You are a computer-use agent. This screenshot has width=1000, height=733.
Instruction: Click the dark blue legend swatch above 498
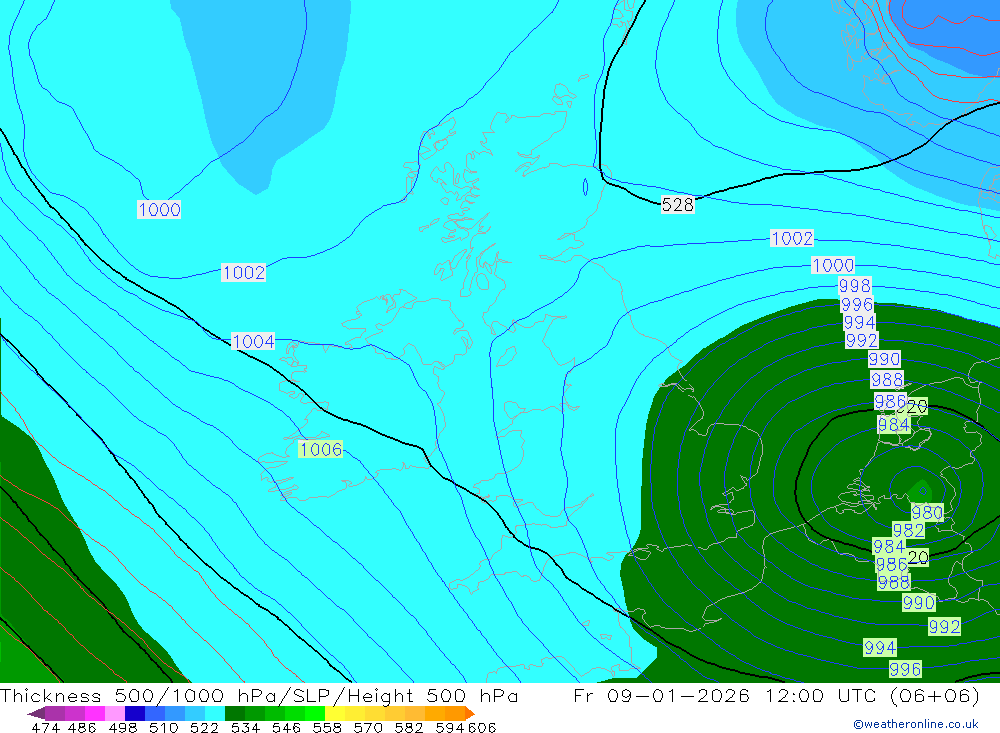135,713
